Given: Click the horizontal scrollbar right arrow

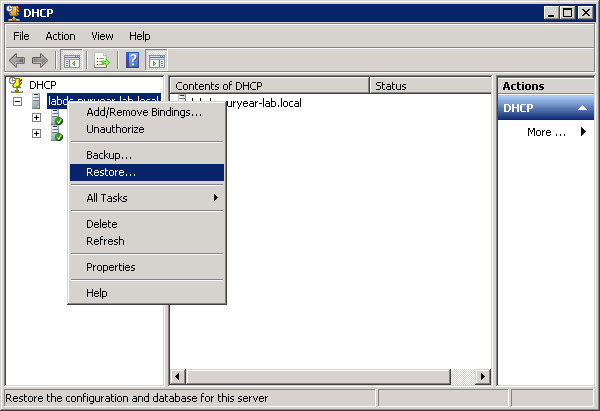Looking at the screenshot, I should 483,377.
